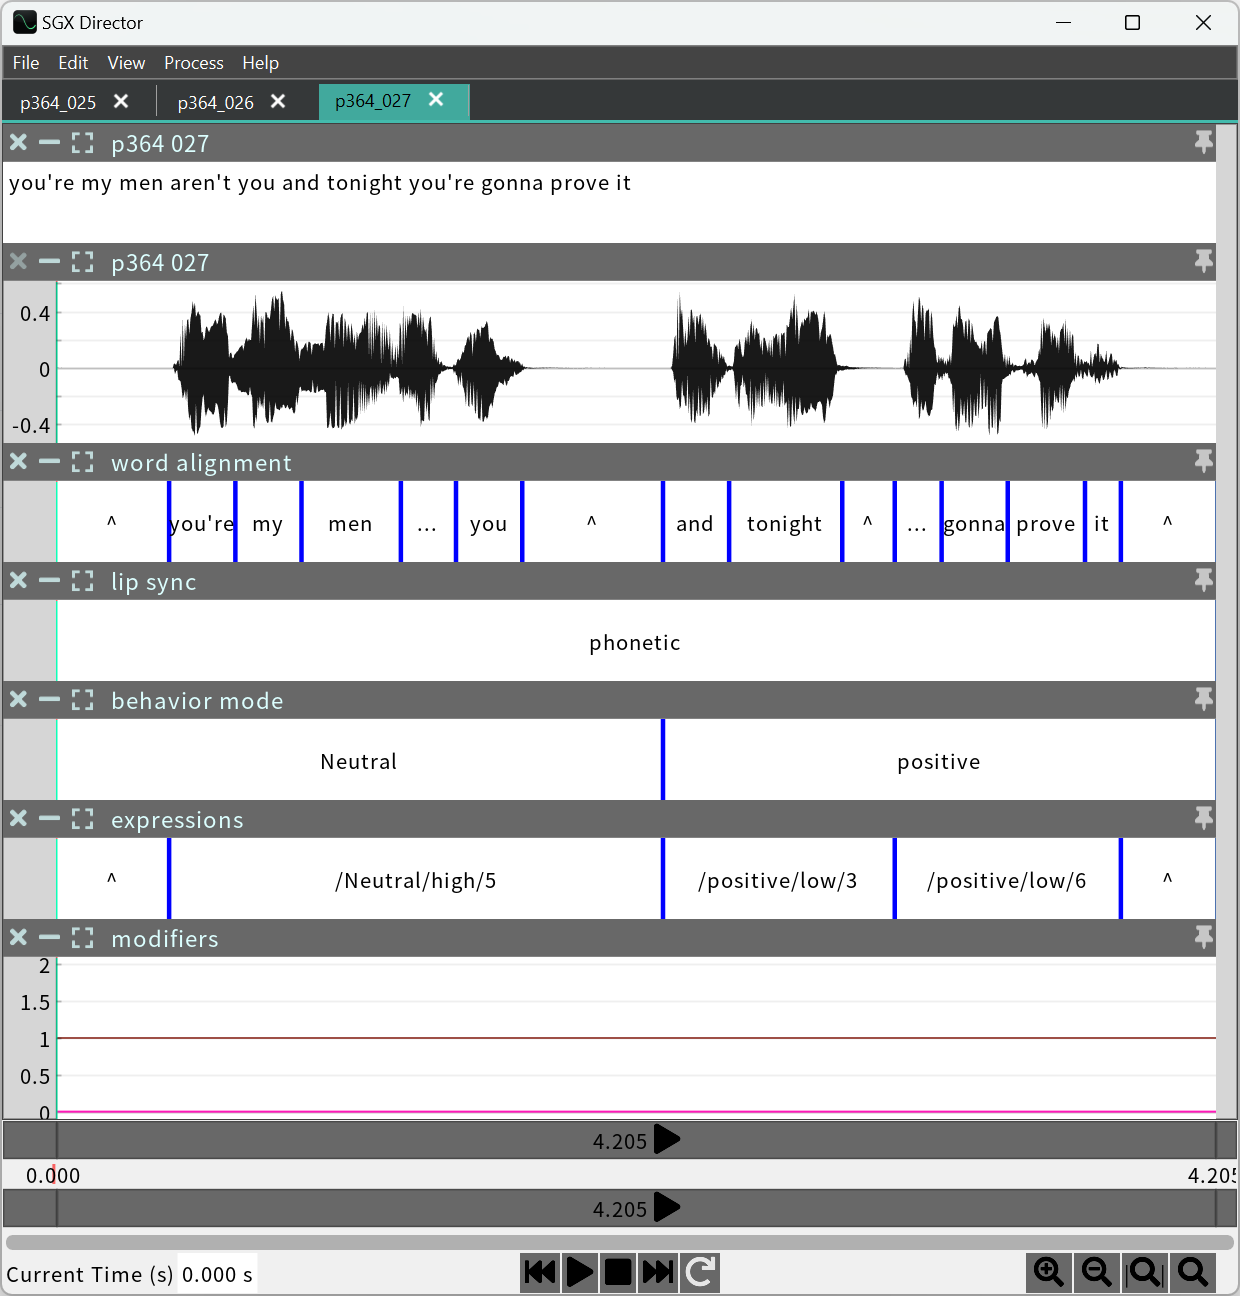The width and height of the screenshot is (1240, 1296).
Task: Click the zoom out magnifier icon
Action: [x=1097, y=1272]
